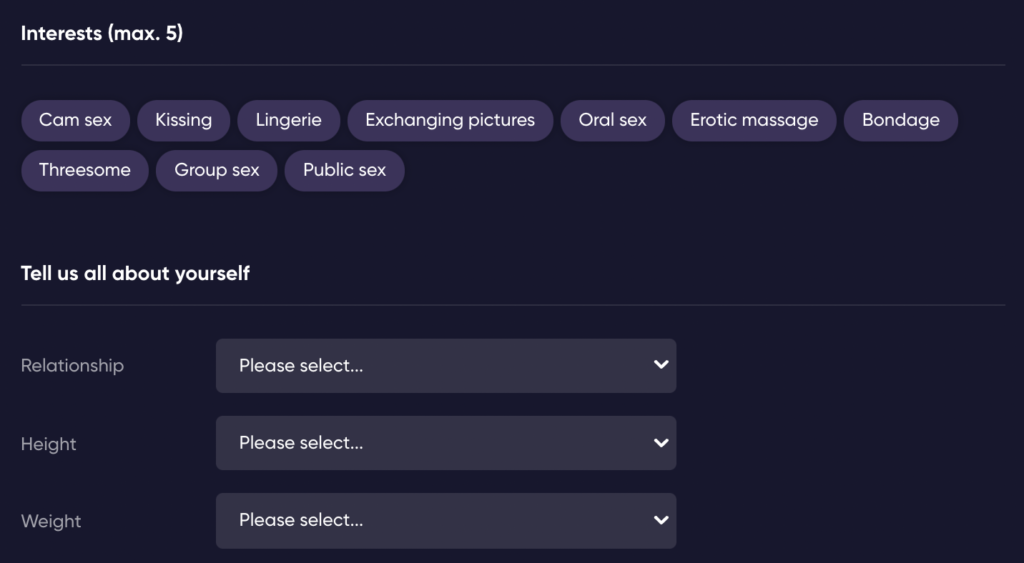Click the chevron arrow in Height field
The image size is (1024, 563).
(x=661, y=443)
